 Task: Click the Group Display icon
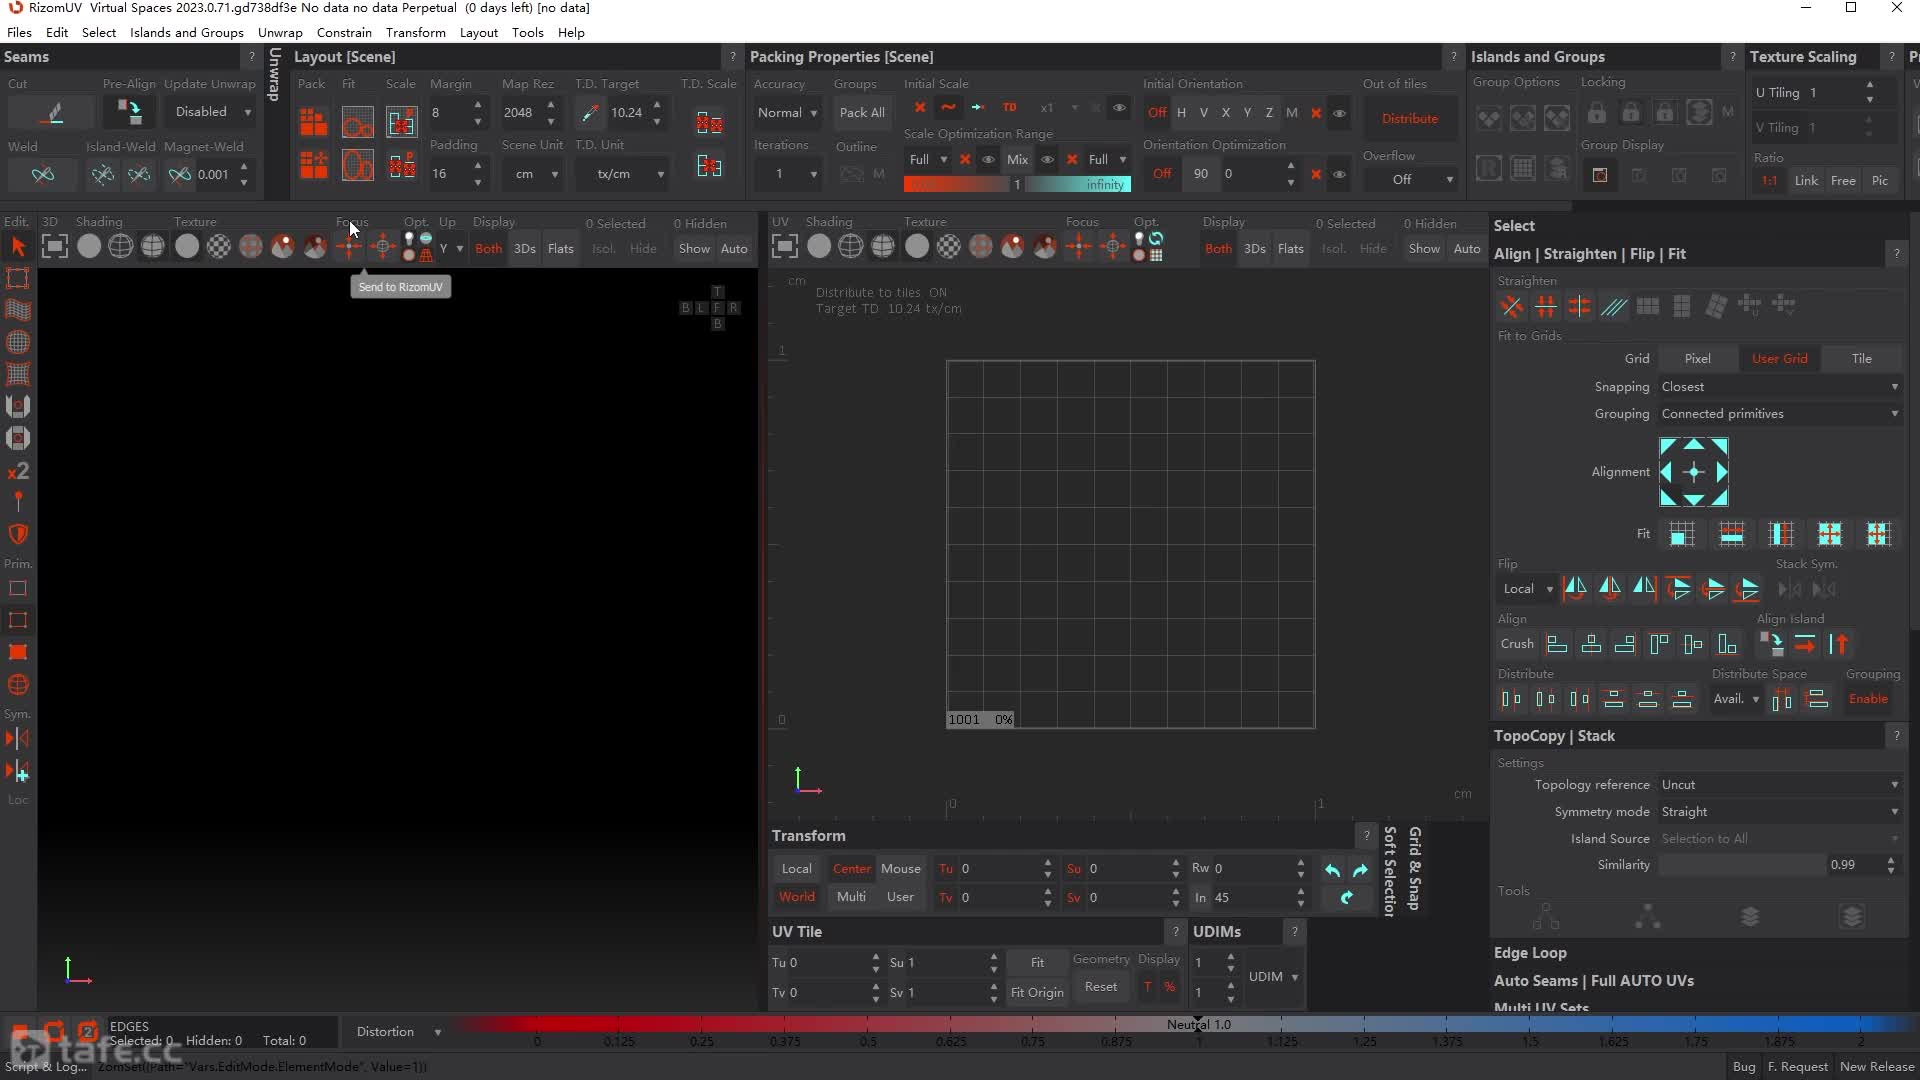click(x=1600, y=175)
